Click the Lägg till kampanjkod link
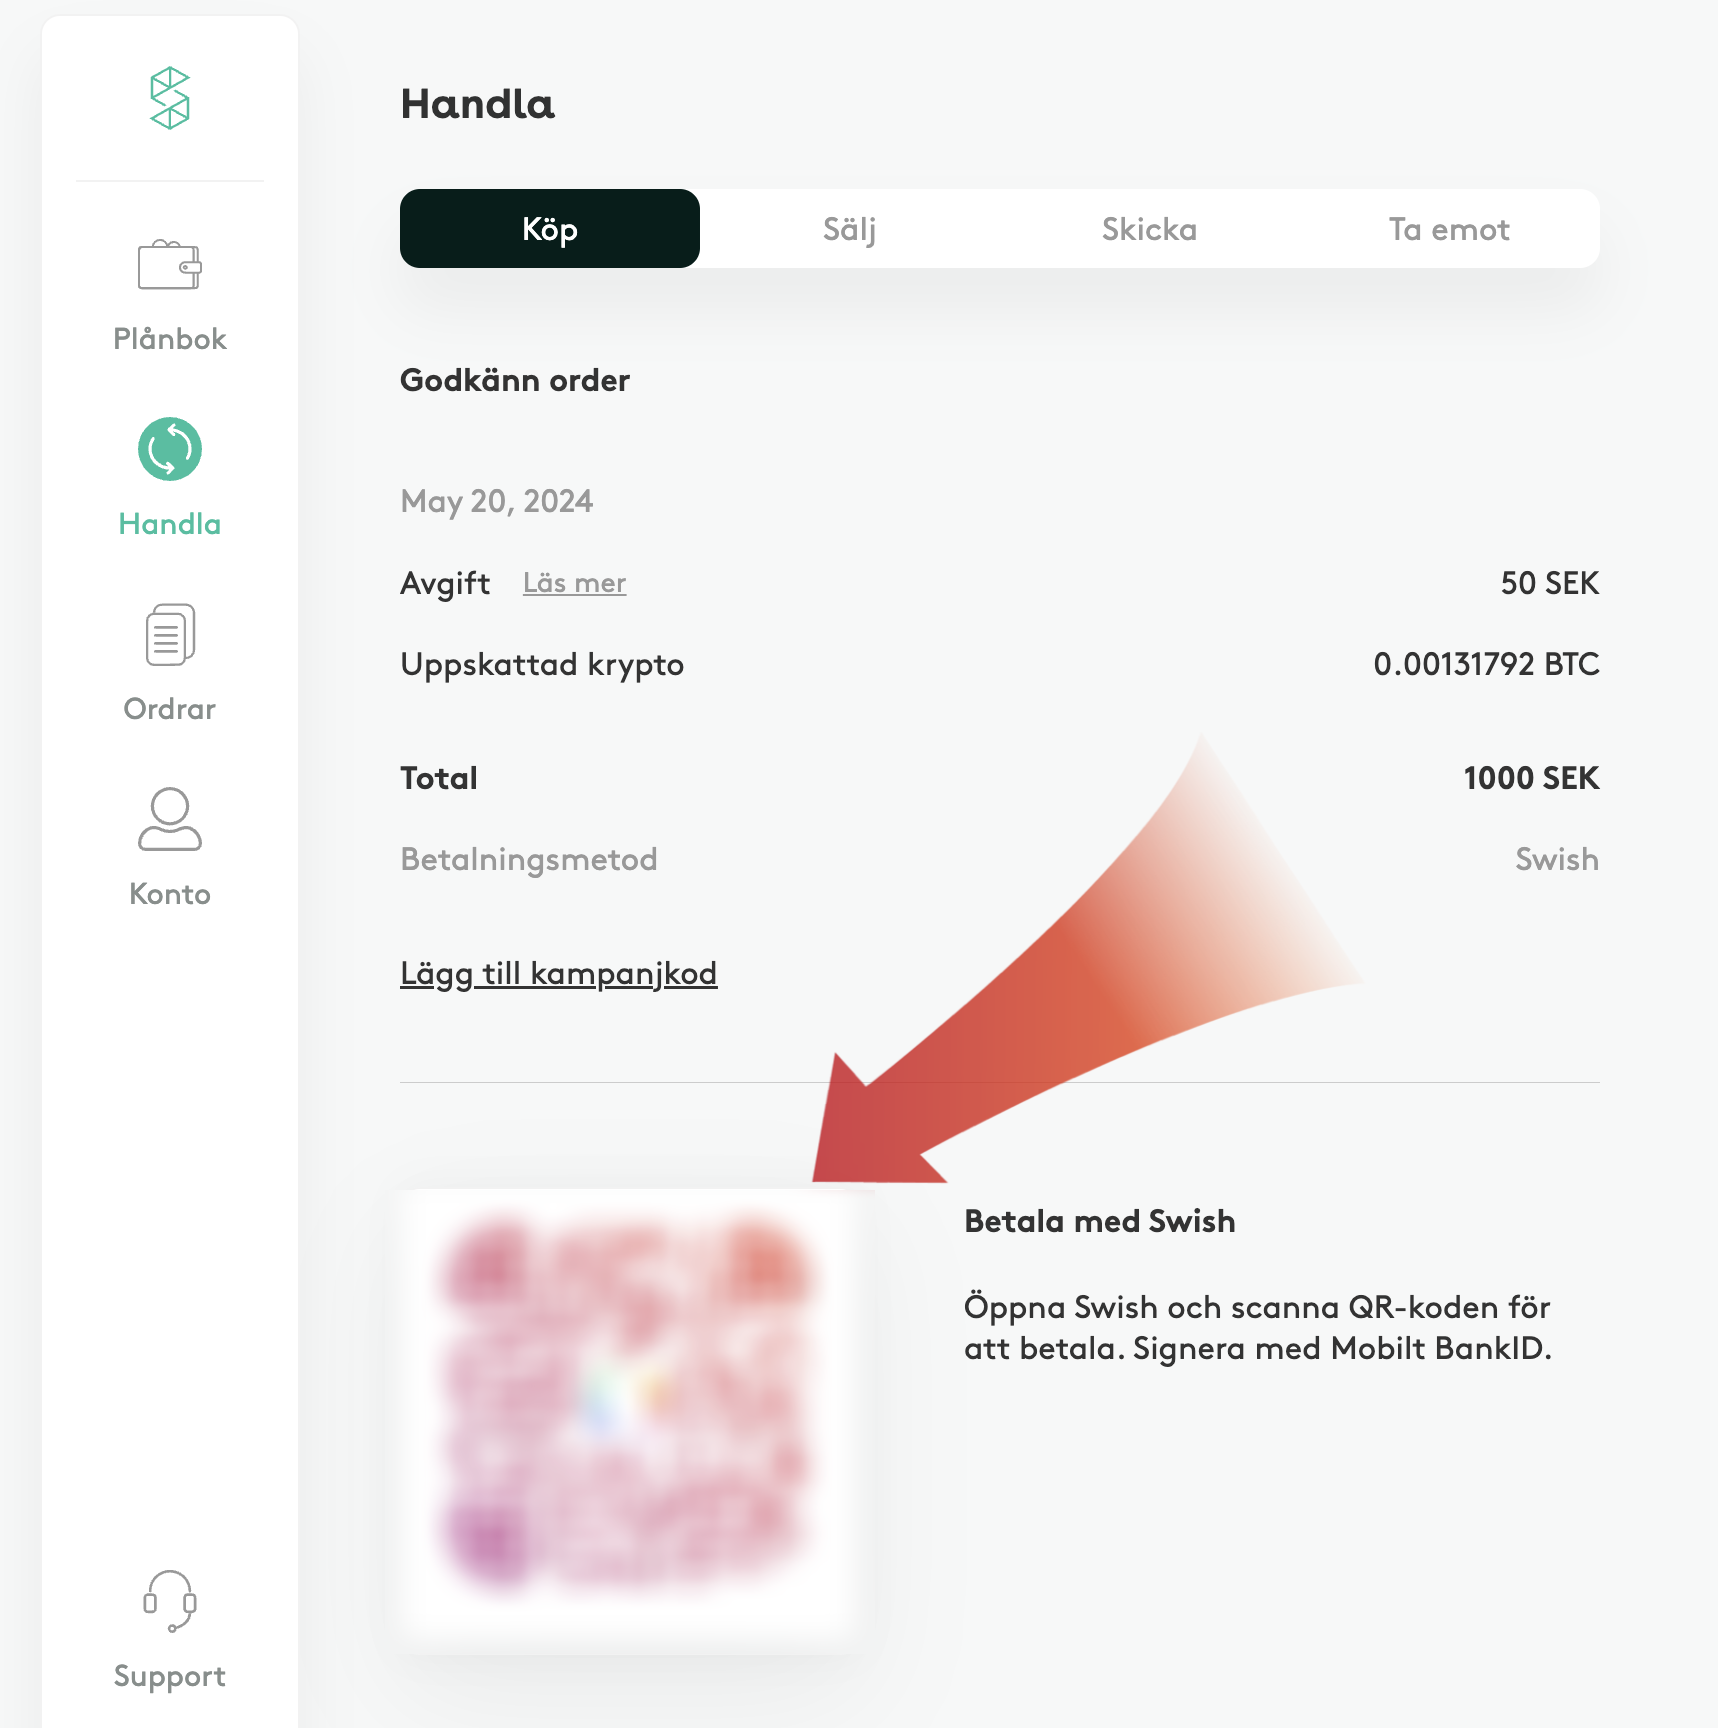The height and width of the screenshot is (1728, 1718). click(x=558, y=973)
